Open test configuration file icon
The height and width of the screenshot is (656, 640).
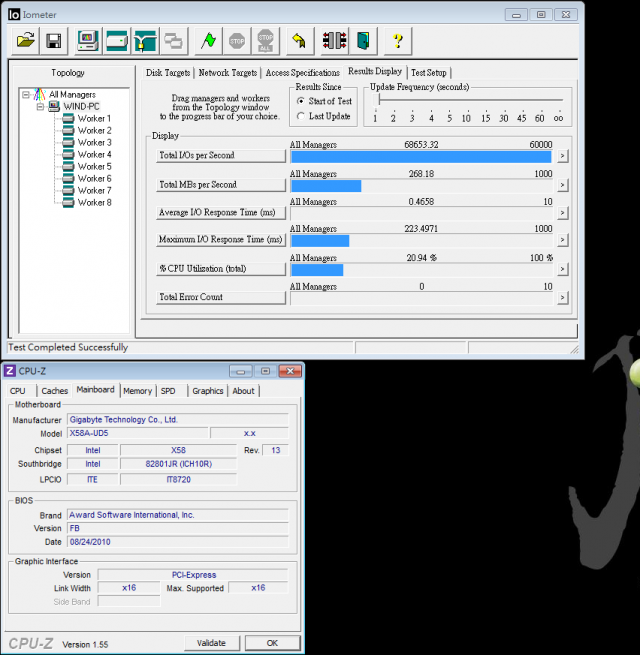coord(26,41)
